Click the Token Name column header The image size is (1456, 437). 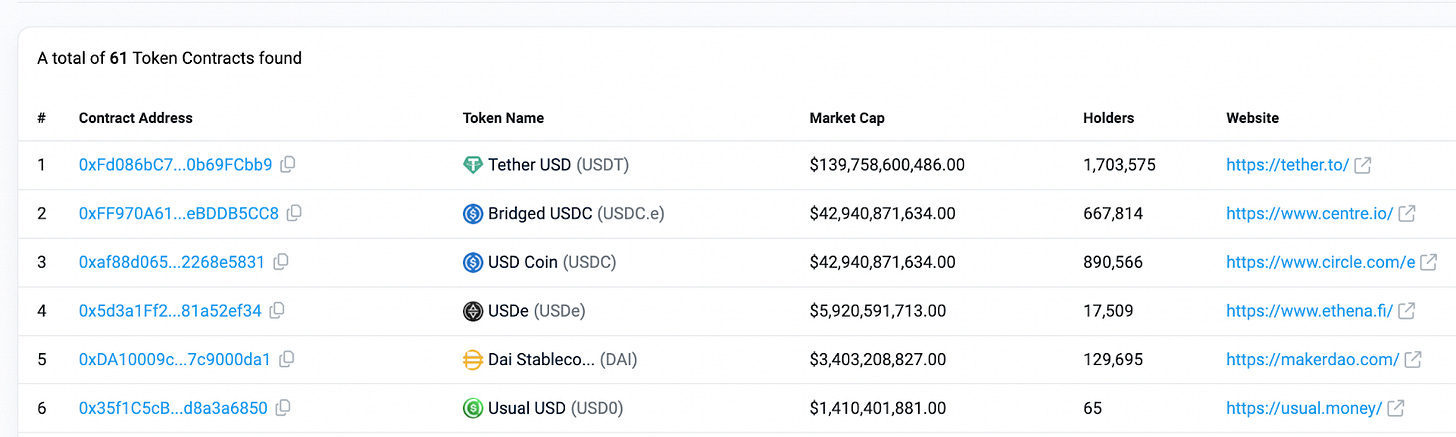pos(503,118)
